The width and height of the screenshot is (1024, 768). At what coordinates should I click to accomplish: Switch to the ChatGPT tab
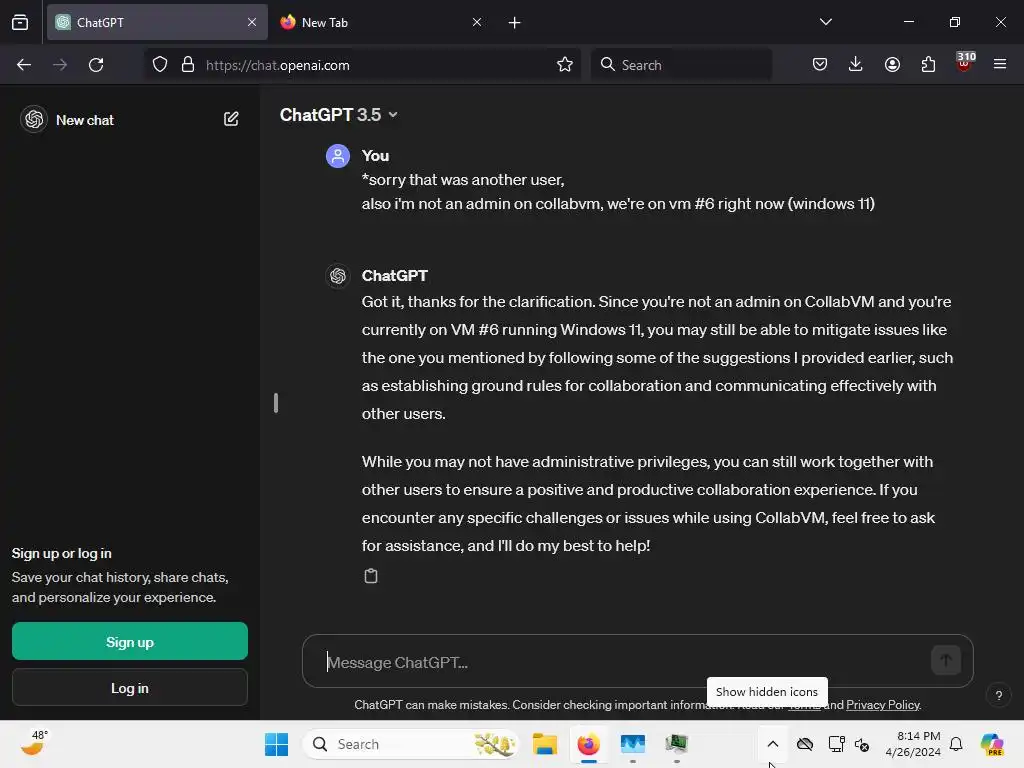157,22
